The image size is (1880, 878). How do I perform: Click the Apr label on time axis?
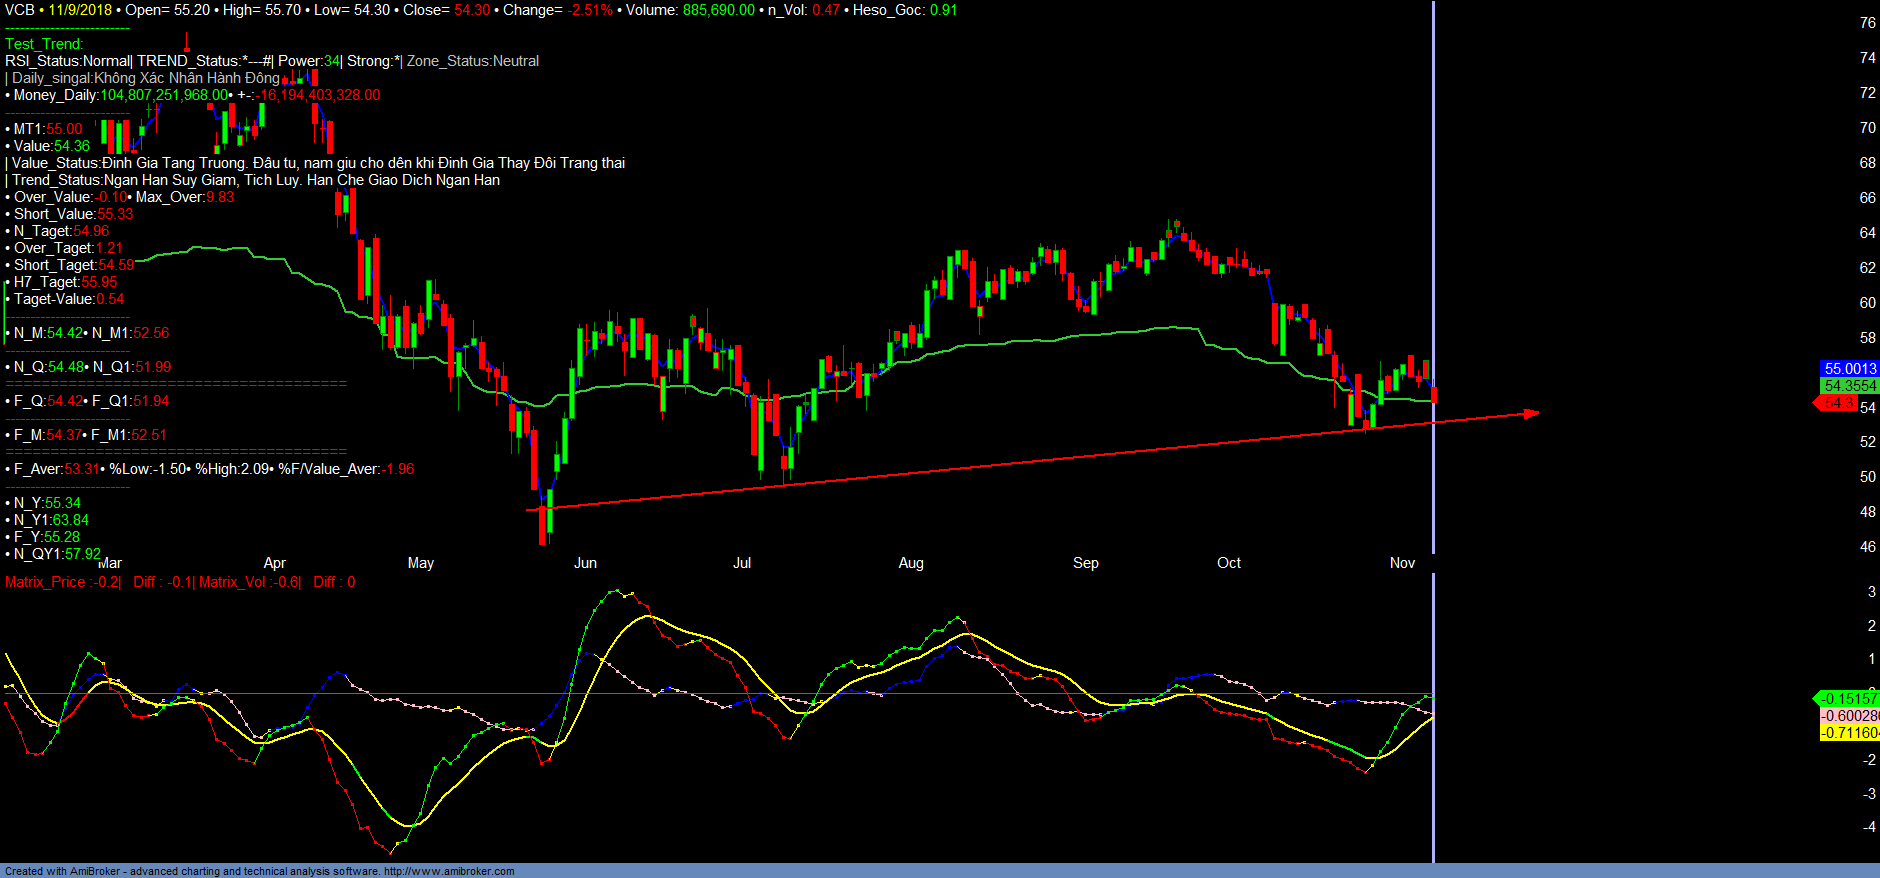point(274,563)
